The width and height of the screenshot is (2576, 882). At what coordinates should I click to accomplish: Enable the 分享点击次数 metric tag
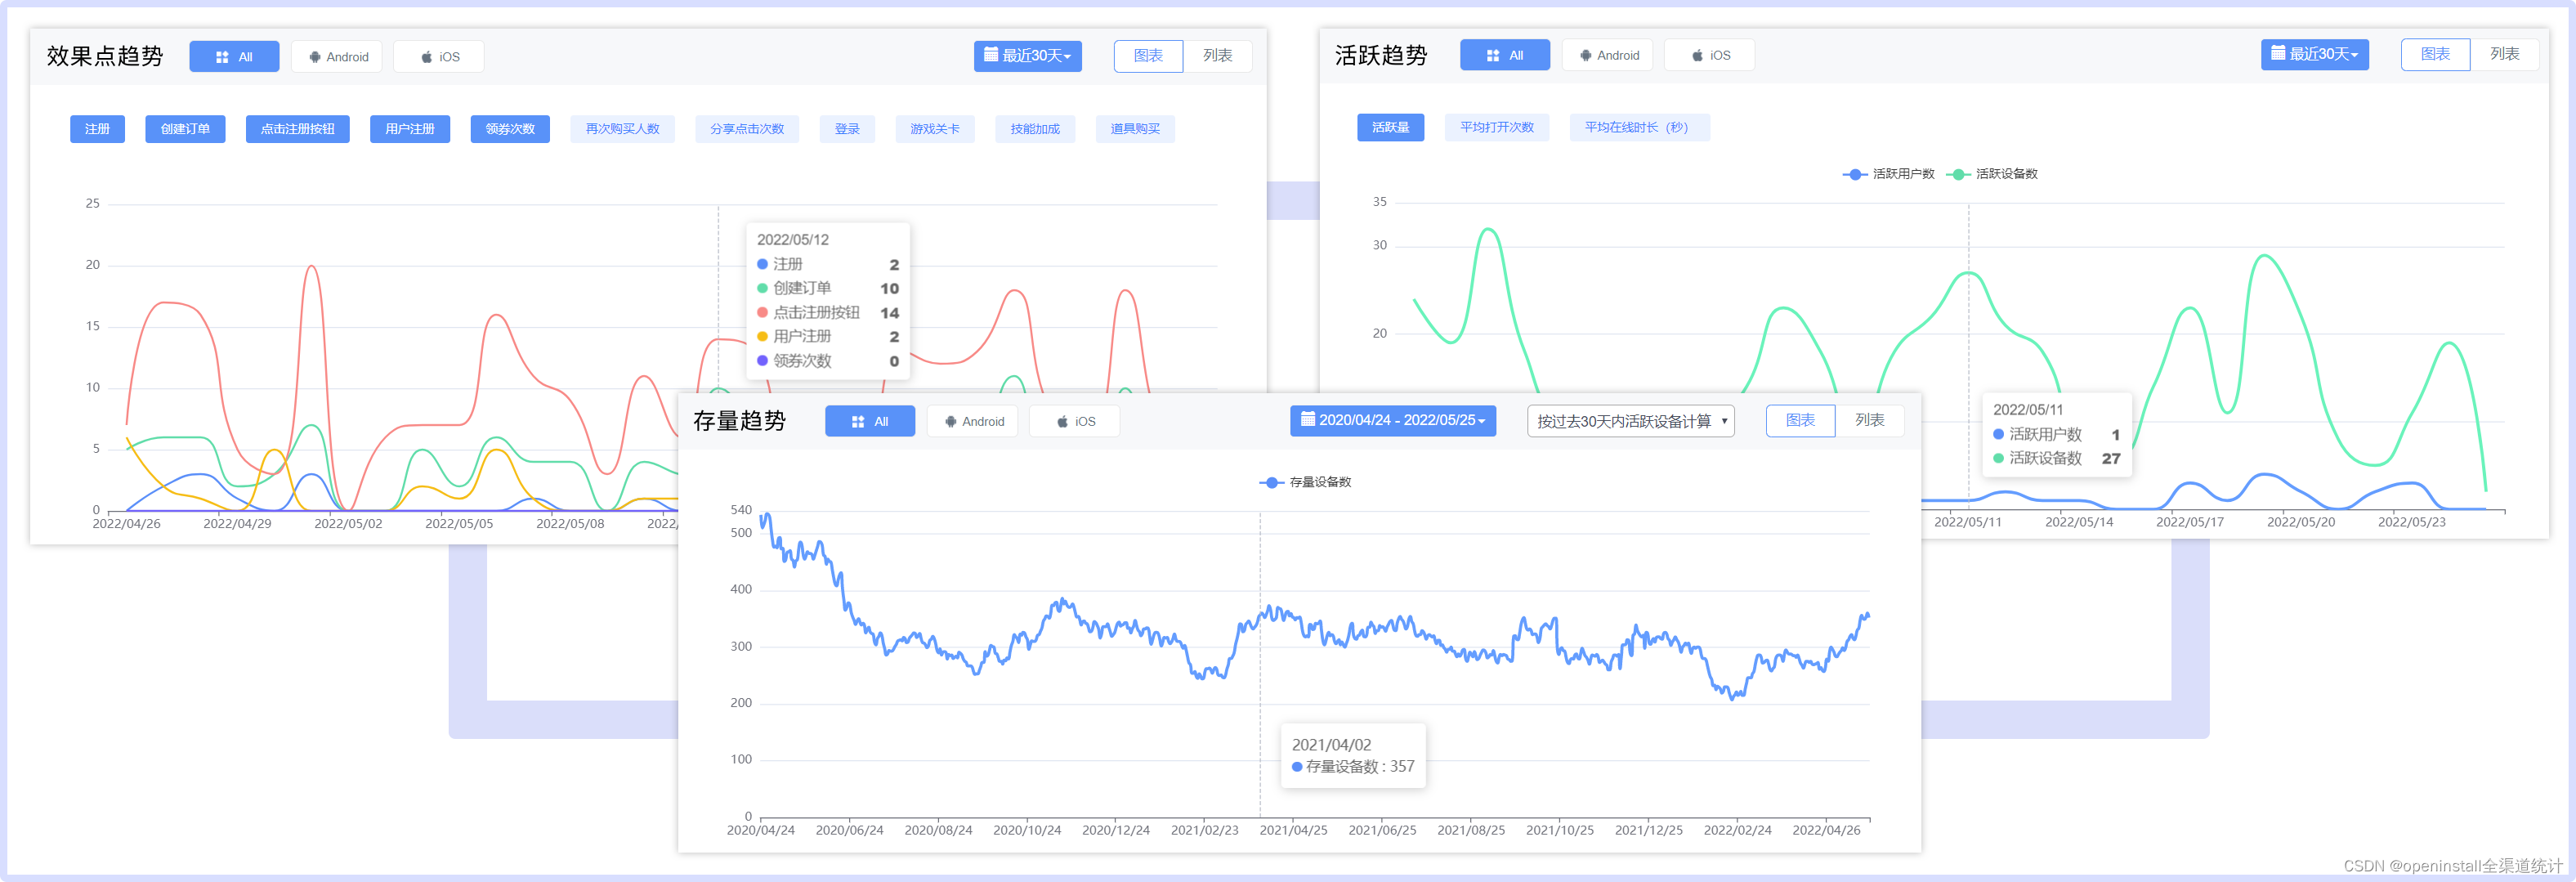[747, 129]
